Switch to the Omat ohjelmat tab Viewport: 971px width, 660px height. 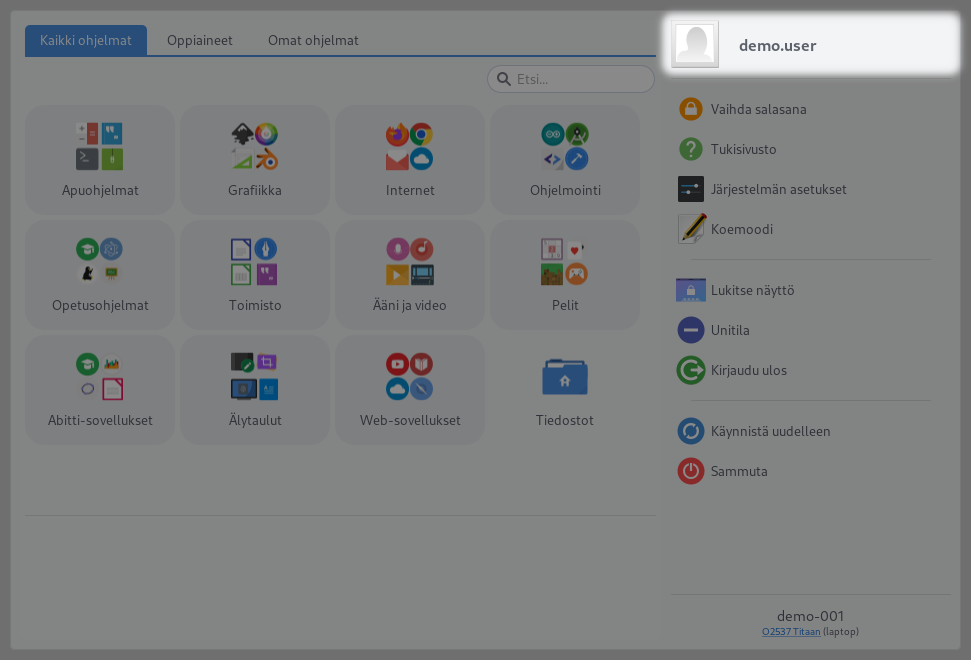click(x=313, y=41)
